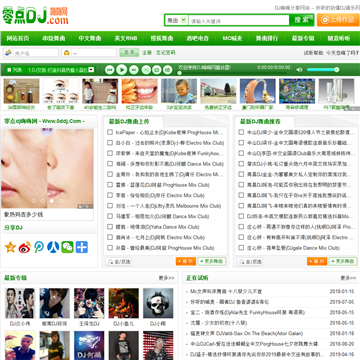The height and width of the screenshot is (360, 360).
Task: Click 更多舞曲 under the 最新DJ舞曲上传 list
Action: tap(212, 261)
